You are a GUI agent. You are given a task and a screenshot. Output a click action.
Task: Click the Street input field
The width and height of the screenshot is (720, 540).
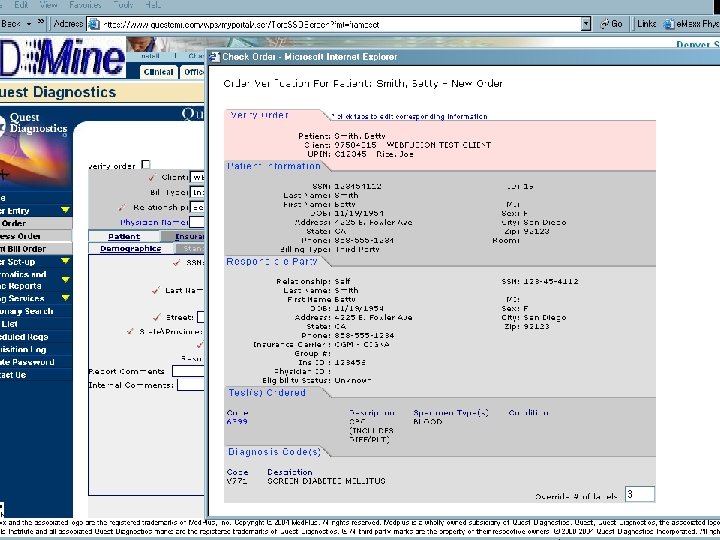(x=201, y=317)
